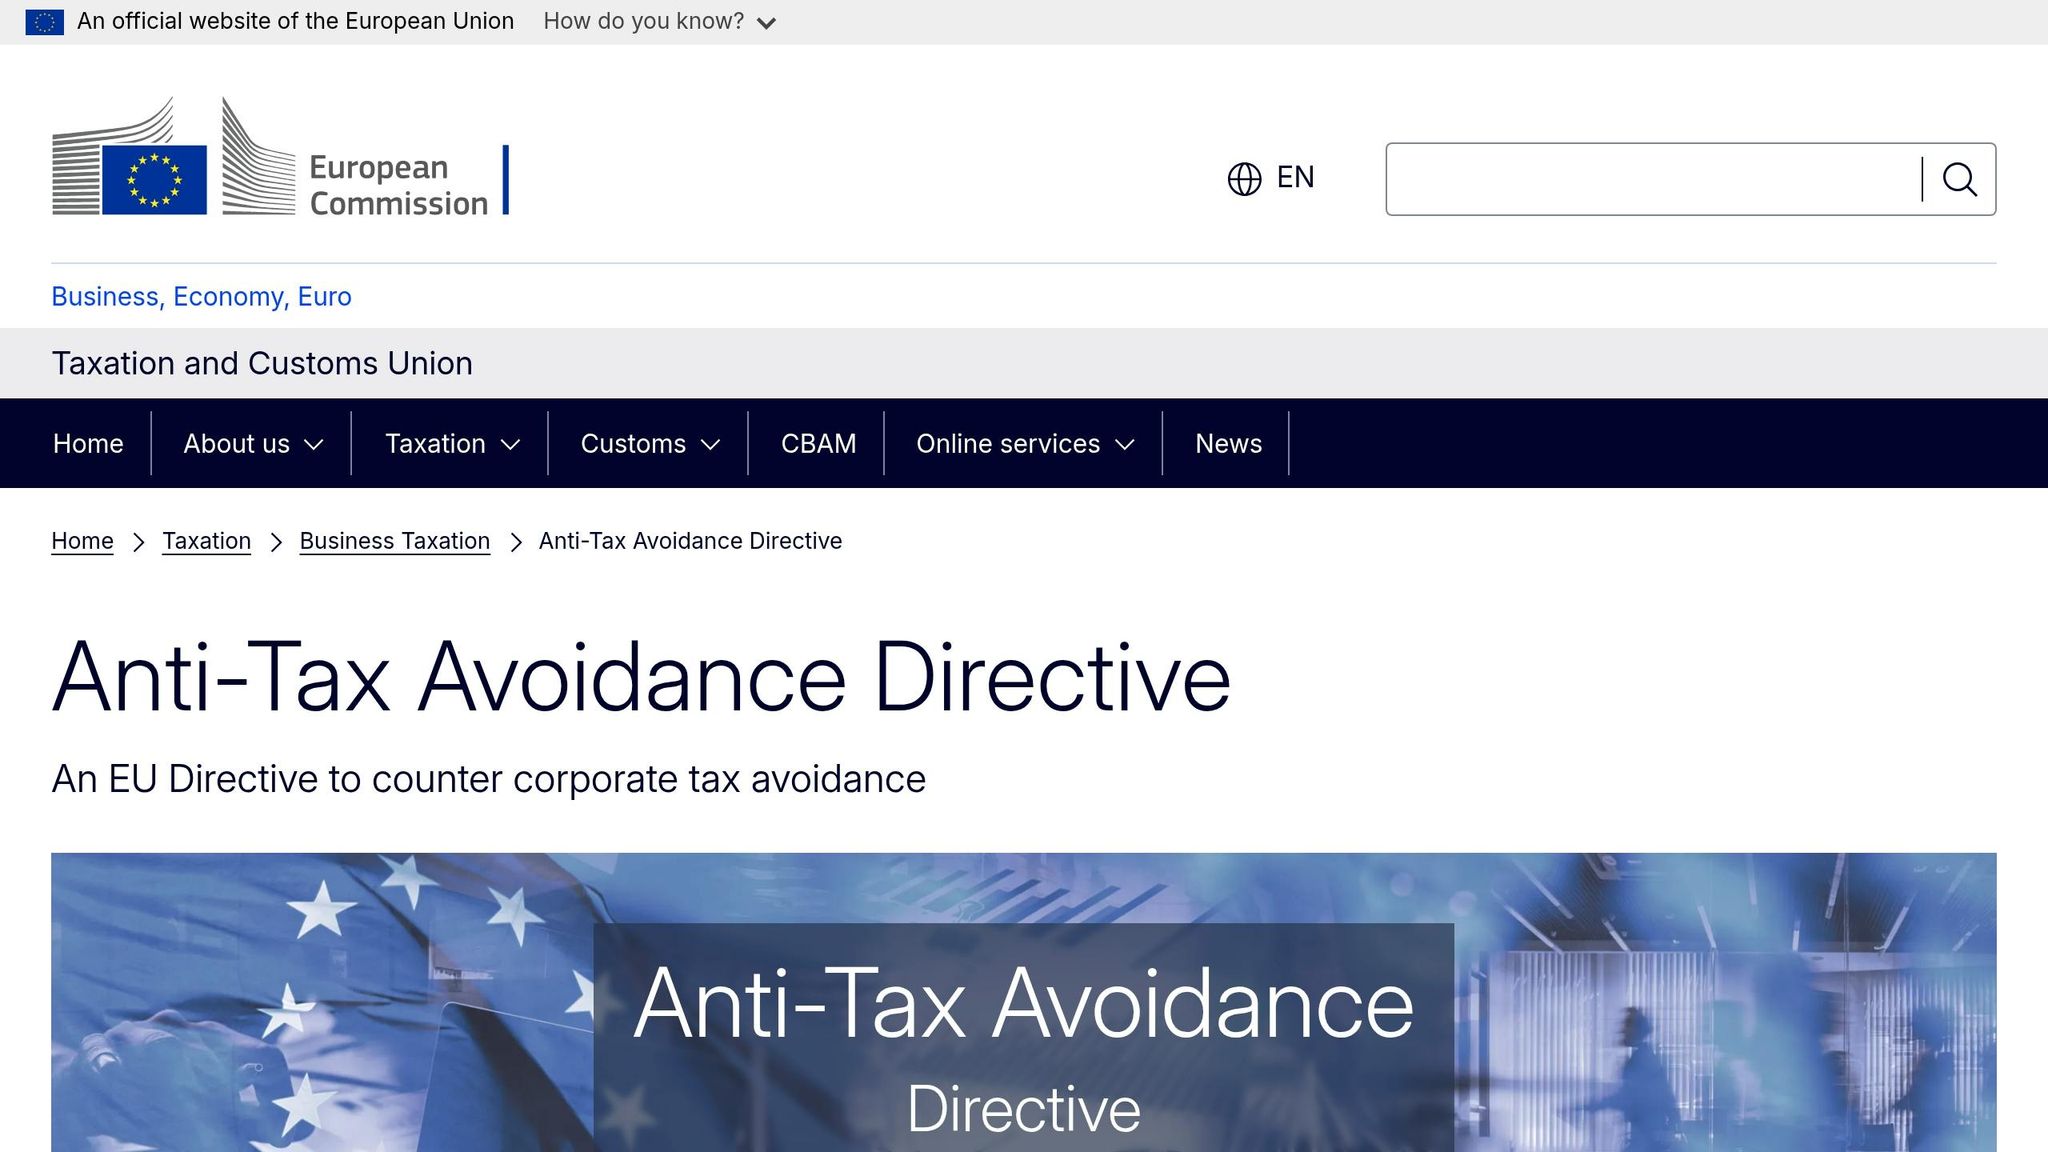Open the language selector globe icon

click(1243, 178)
